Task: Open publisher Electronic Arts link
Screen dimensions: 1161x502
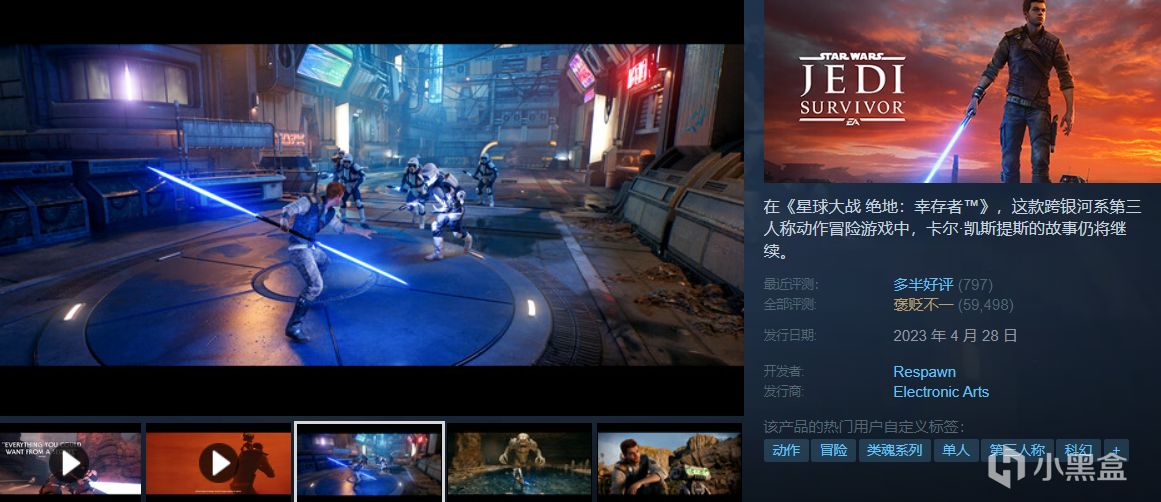Action: [941, 392]
